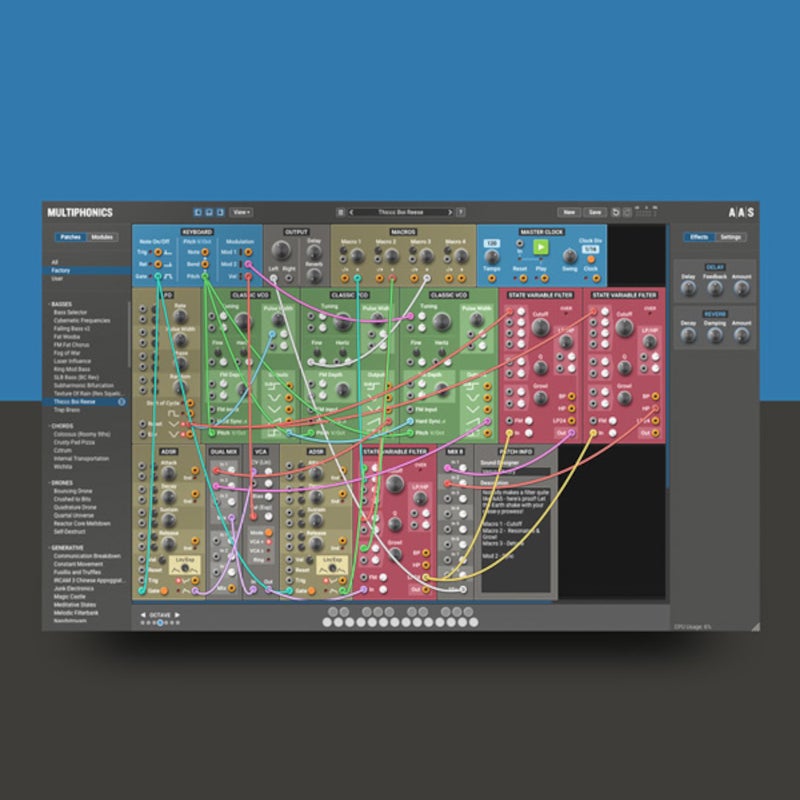Load the Junk Electronica patch
This screenshot has height=800, width=800.
coord(74,588)
